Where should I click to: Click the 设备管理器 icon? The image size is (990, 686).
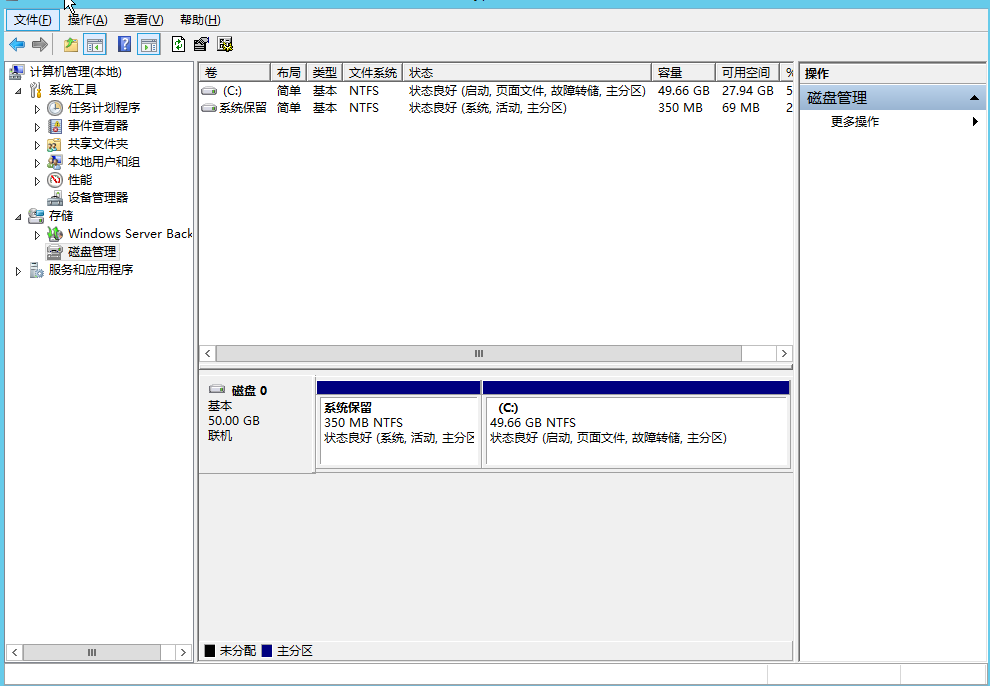click(55, 198)
